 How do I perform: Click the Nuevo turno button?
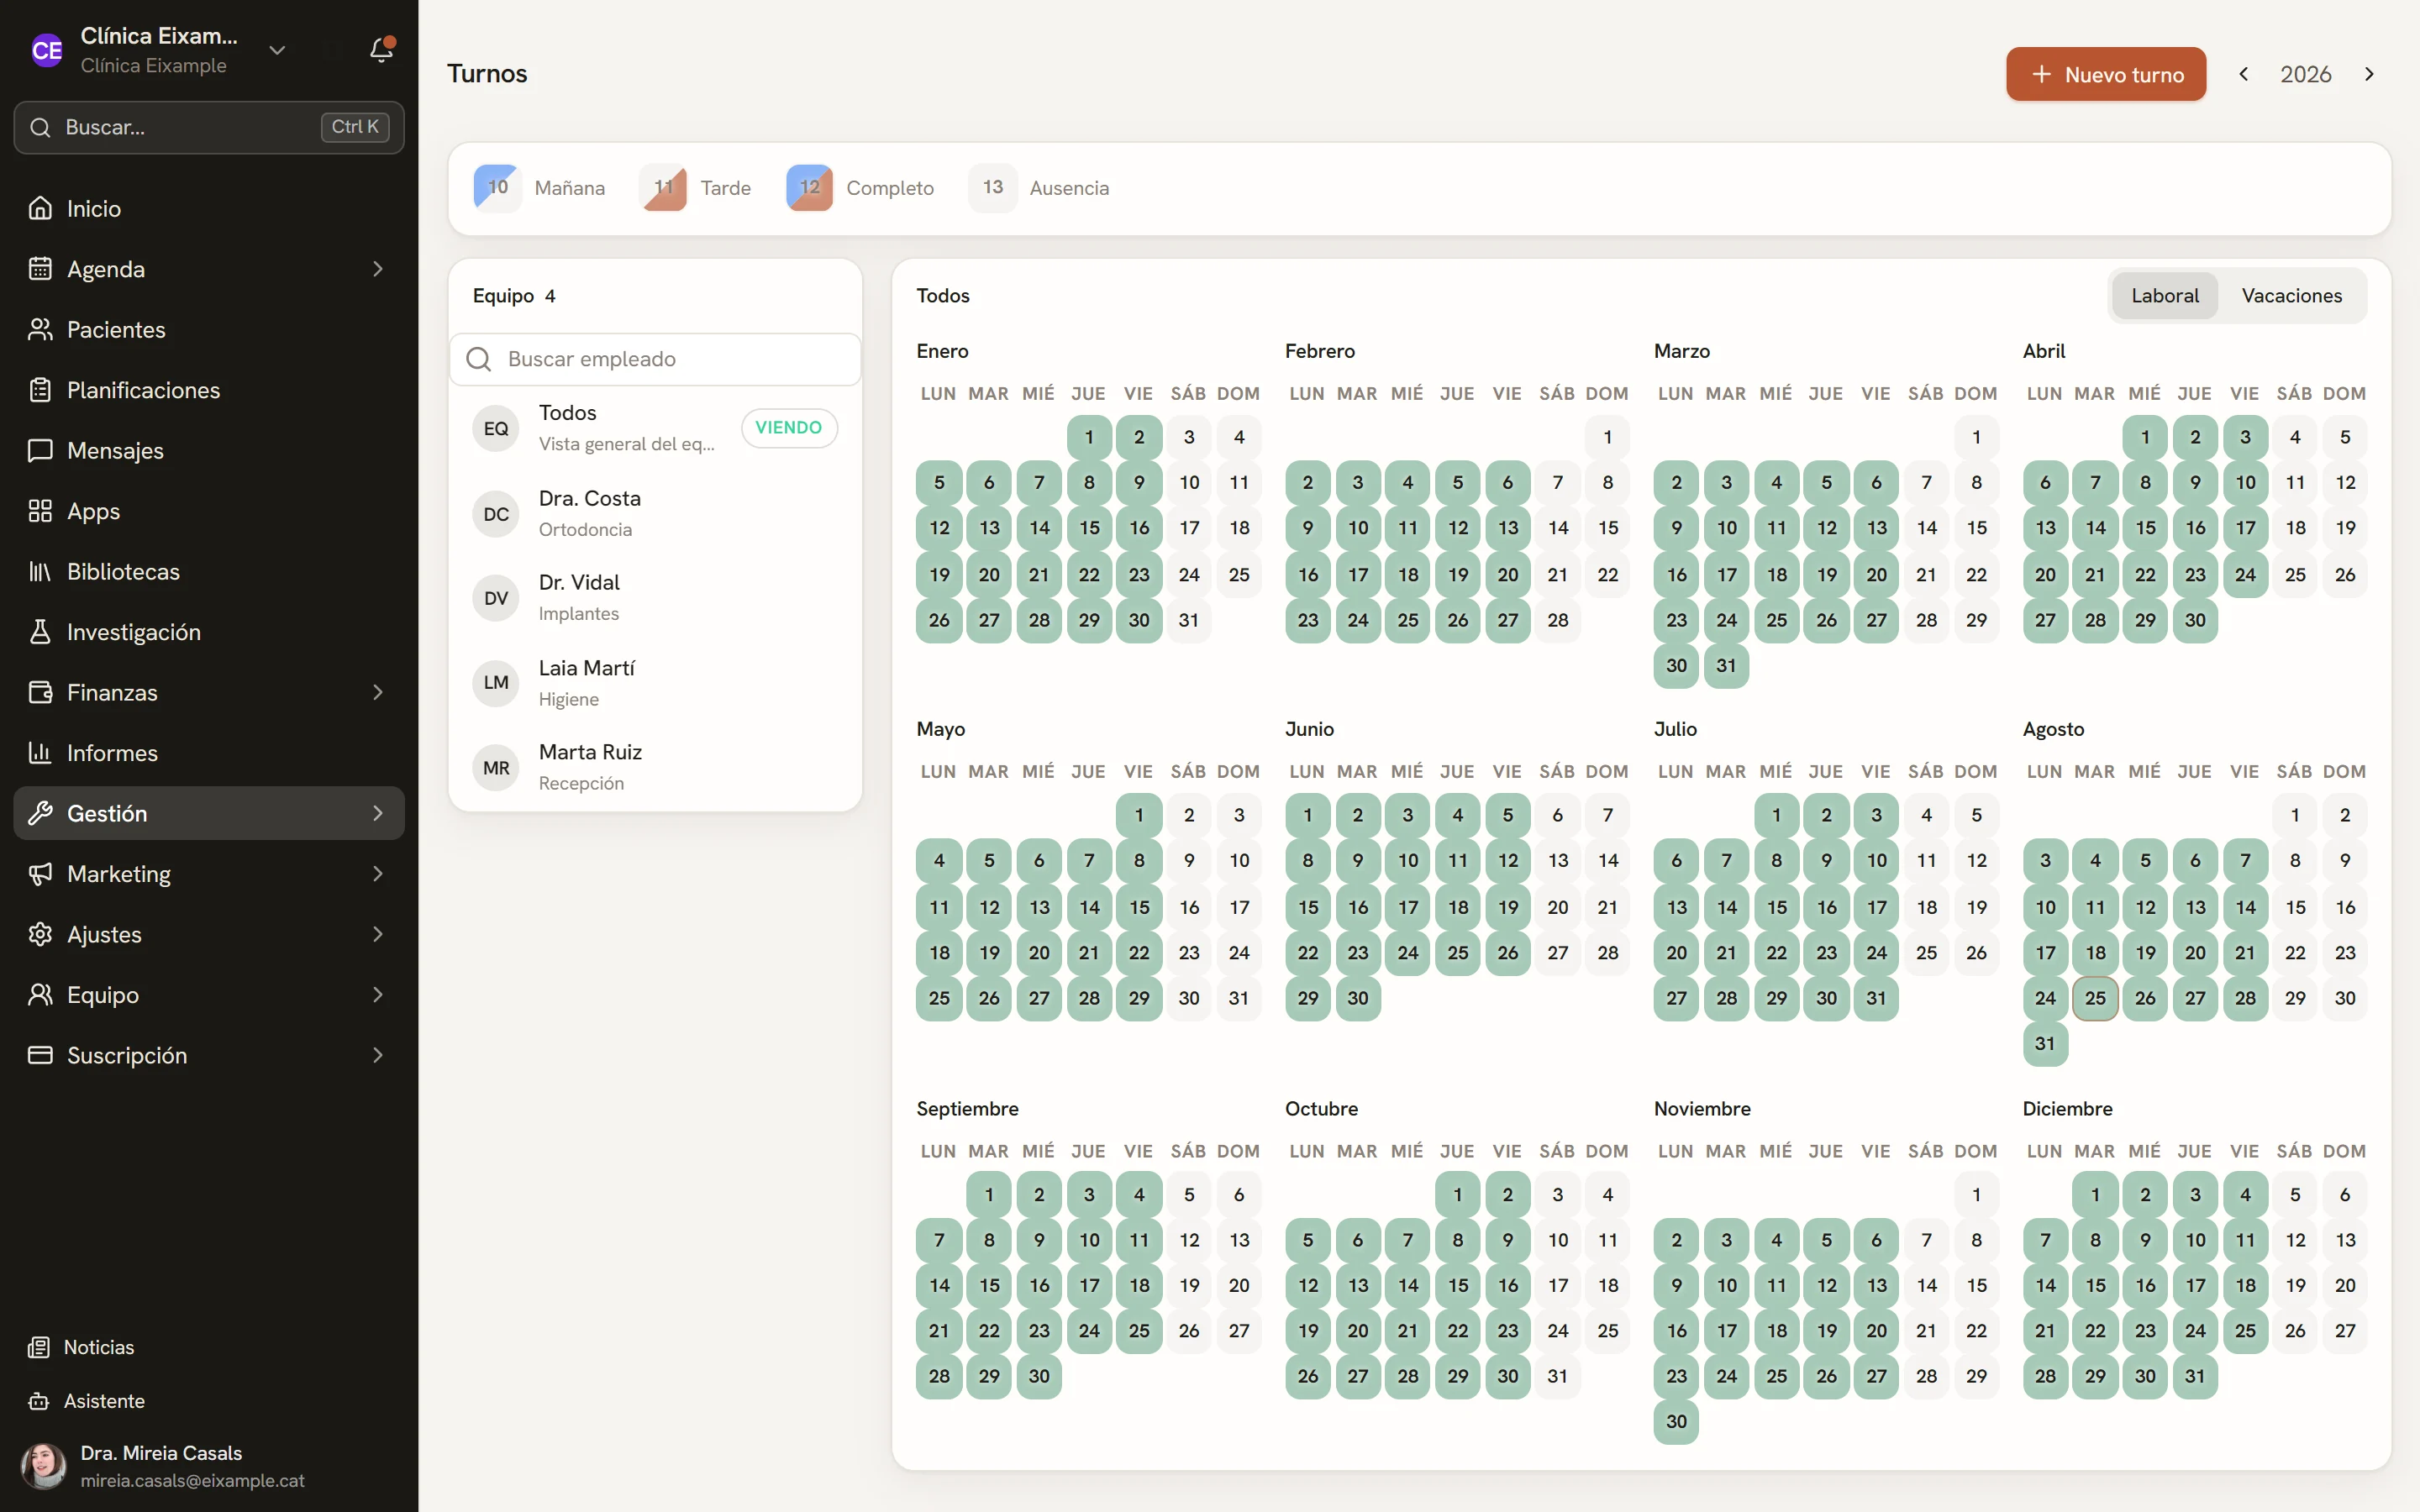[x=2106, y=74]
